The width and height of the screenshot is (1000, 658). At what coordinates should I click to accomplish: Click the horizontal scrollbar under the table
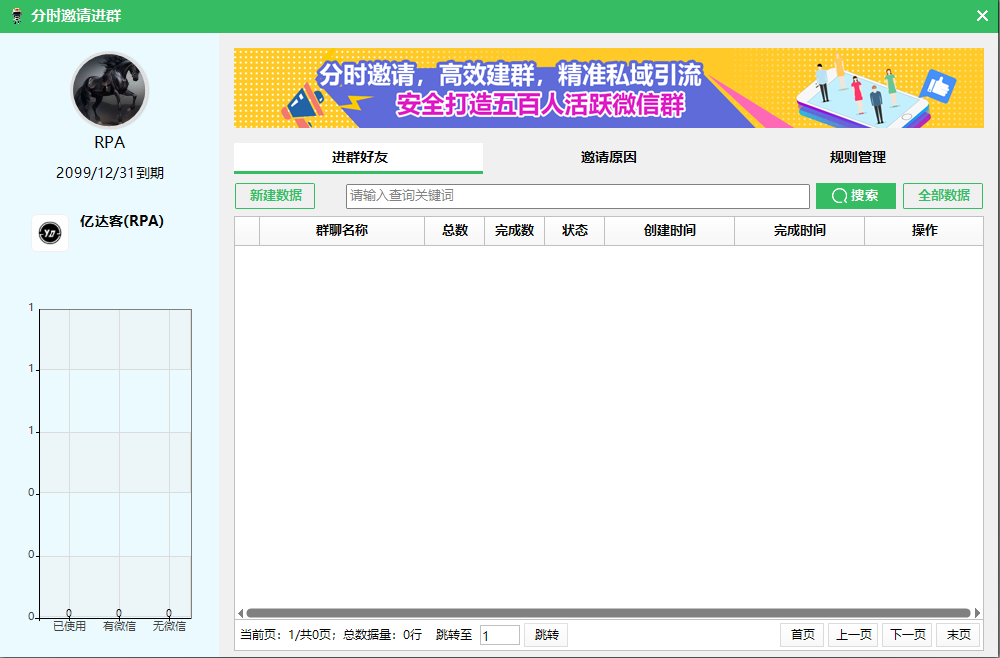pyautogui.click(x=608, y=613)
